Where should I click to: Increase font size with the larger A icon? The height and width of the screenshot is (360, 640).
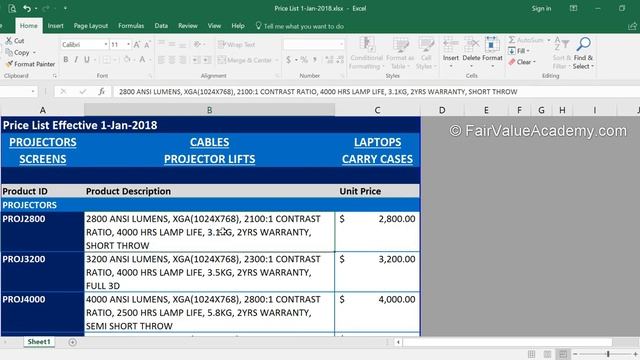pos(137,44)
